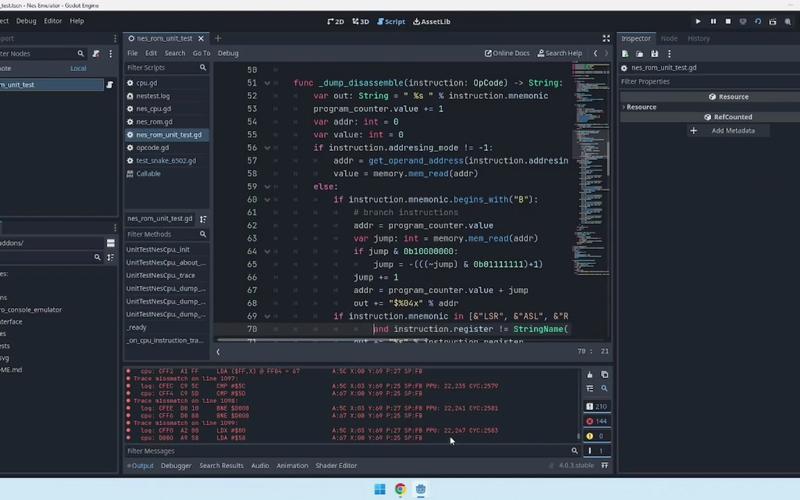This screenshot has width=800, height=500.
Task: Click the code minimap overview
Action: click(x=591, y=168)
